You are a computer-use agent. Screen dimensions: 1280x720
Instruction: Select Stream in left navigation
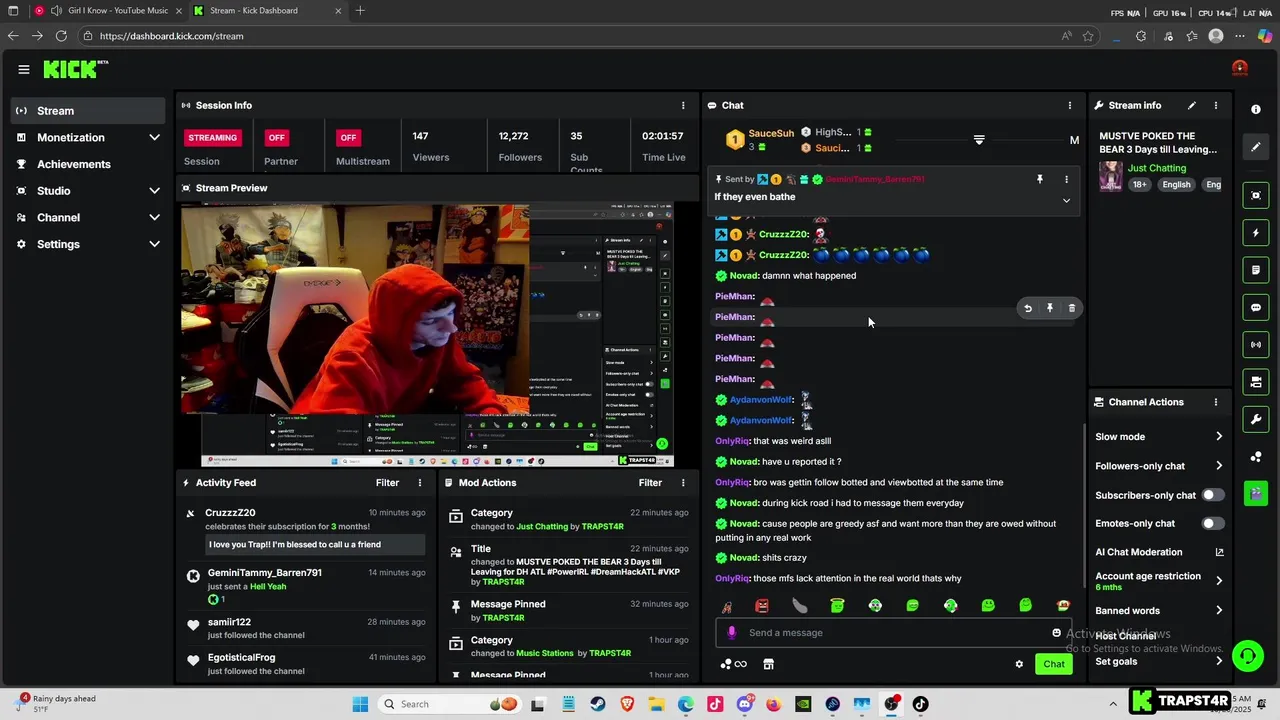[x=88, y=111]
